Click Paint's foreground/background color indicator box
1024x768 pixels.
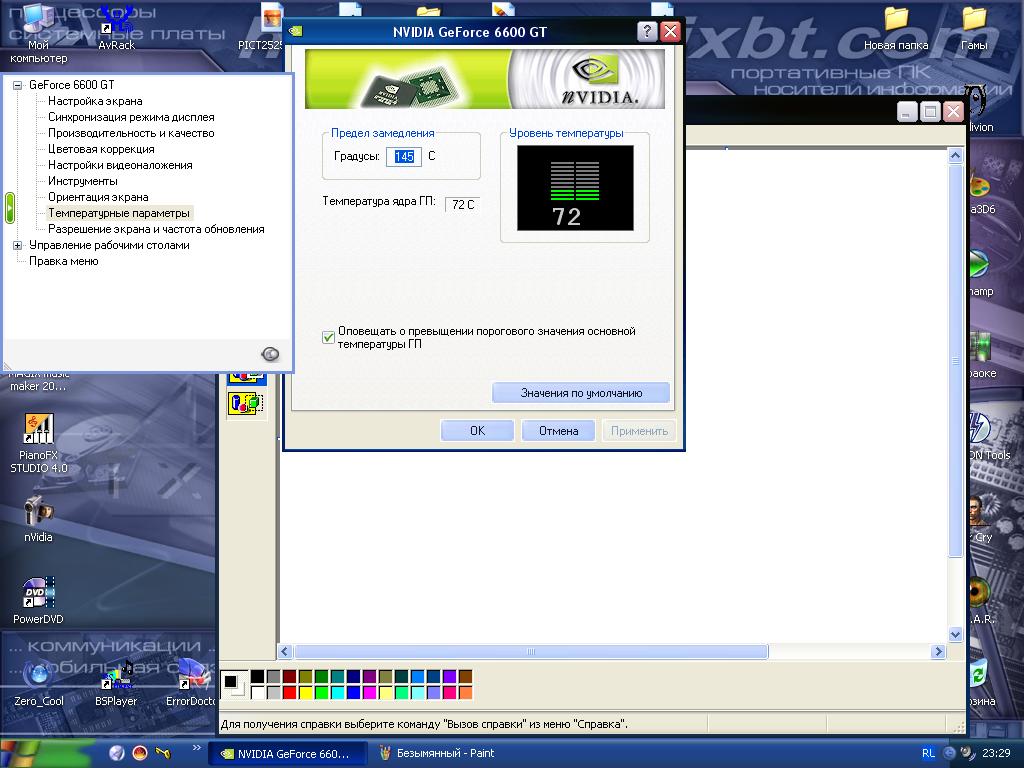(234, 684)
